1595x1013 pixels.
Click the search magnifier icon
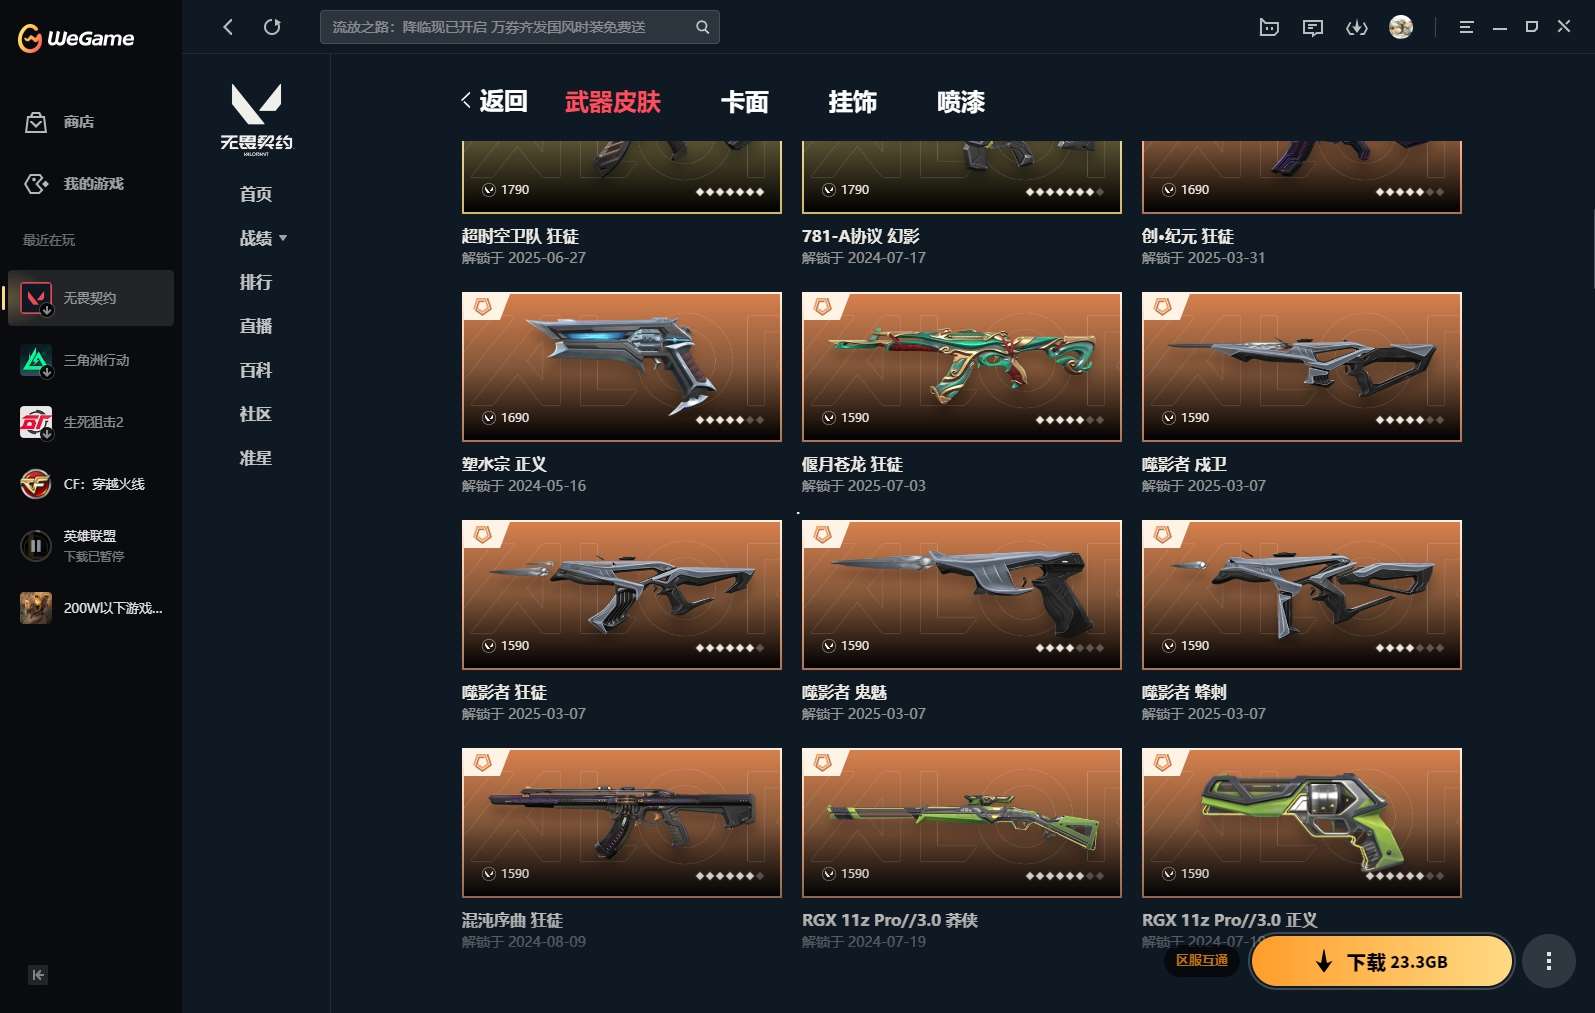click(x=702, y=27)
